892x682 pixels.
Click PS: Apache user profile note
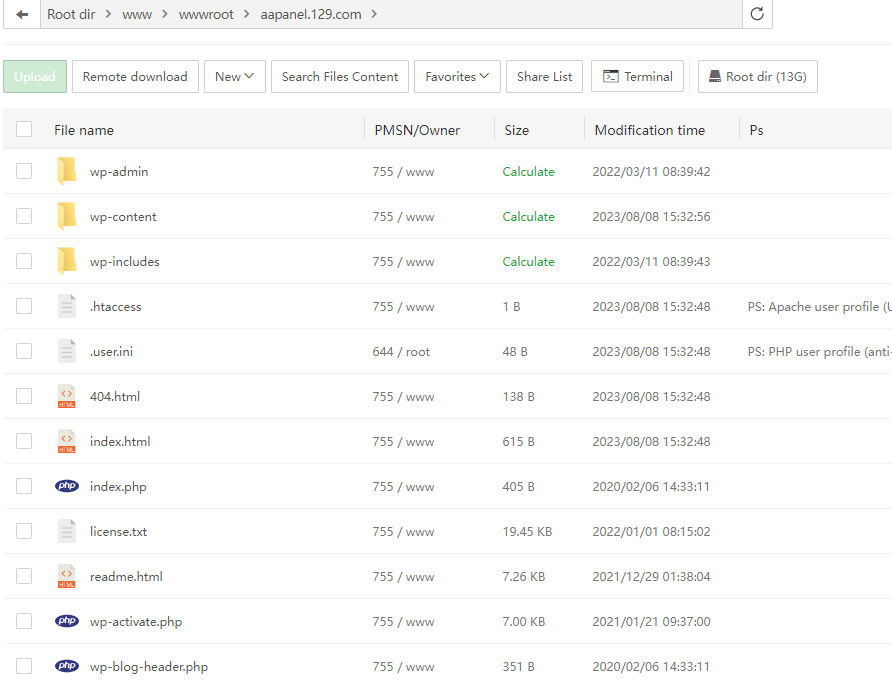coord(819,306)
